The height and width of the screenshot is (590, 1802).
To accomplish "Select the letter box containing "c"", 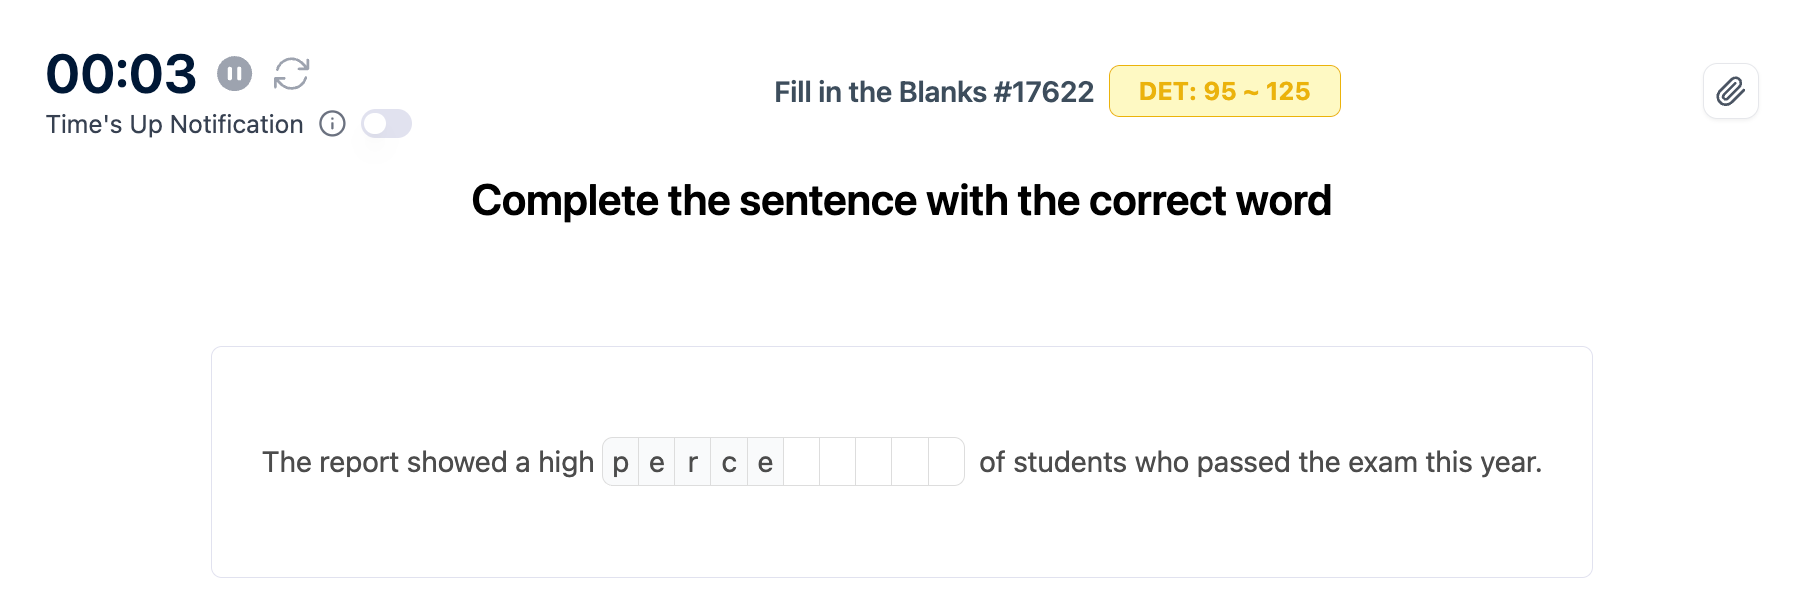I will click(729, 462).
